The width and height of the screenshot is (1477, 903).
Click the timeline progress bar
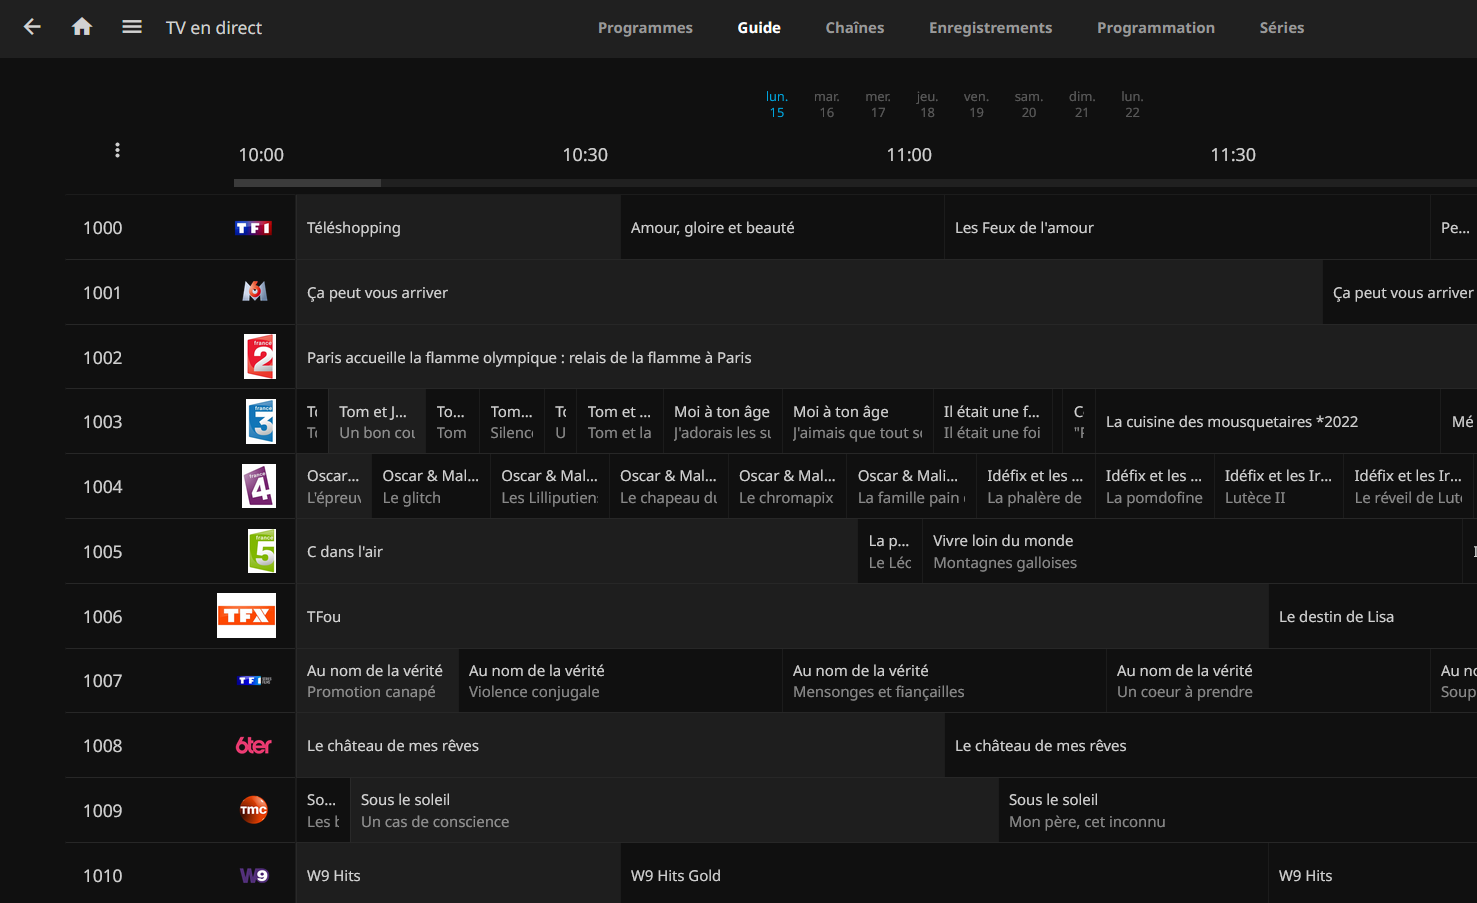pos(855,183)
